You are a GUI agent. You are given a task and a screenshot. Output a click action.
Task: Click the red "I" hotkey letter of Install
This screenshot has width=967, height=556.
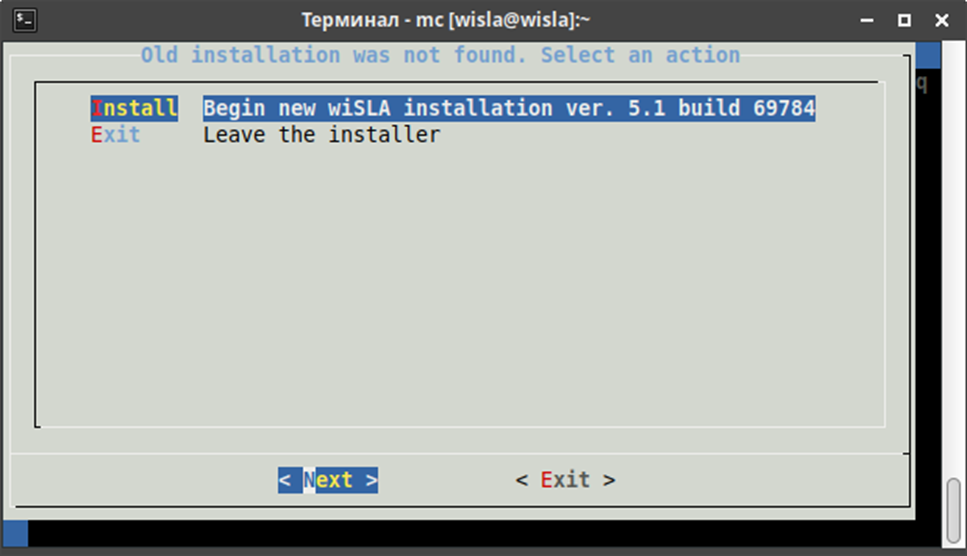tap(97, 108)
